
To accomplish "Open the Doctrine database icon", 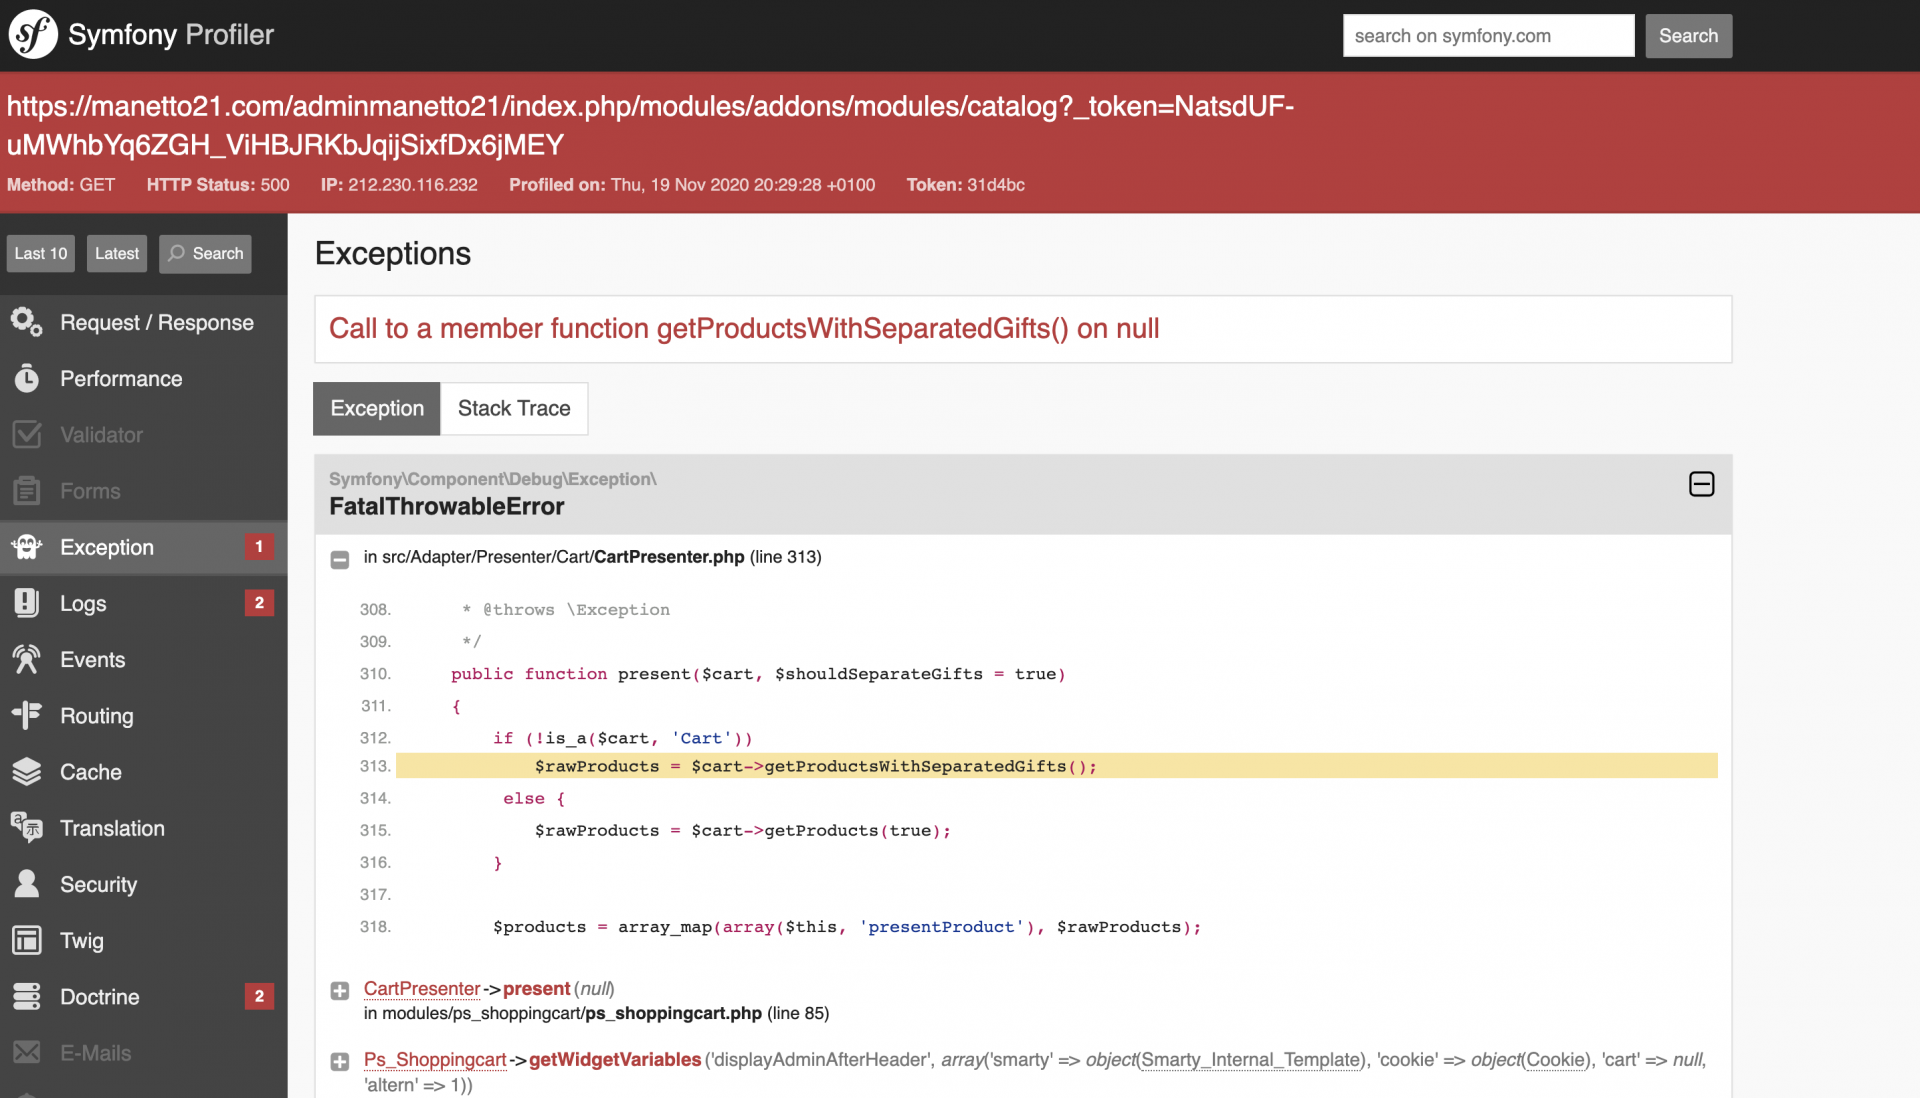I will click(26, 996).
